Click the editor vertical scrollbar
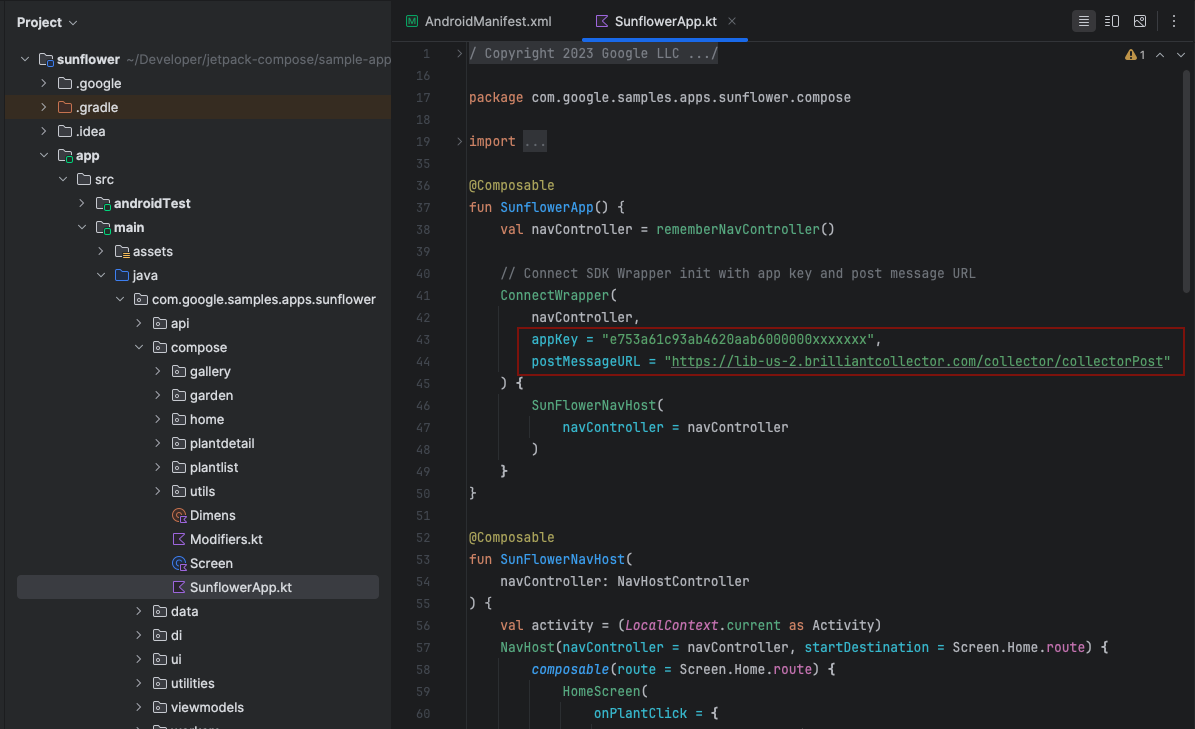 tap(1187, 180)
